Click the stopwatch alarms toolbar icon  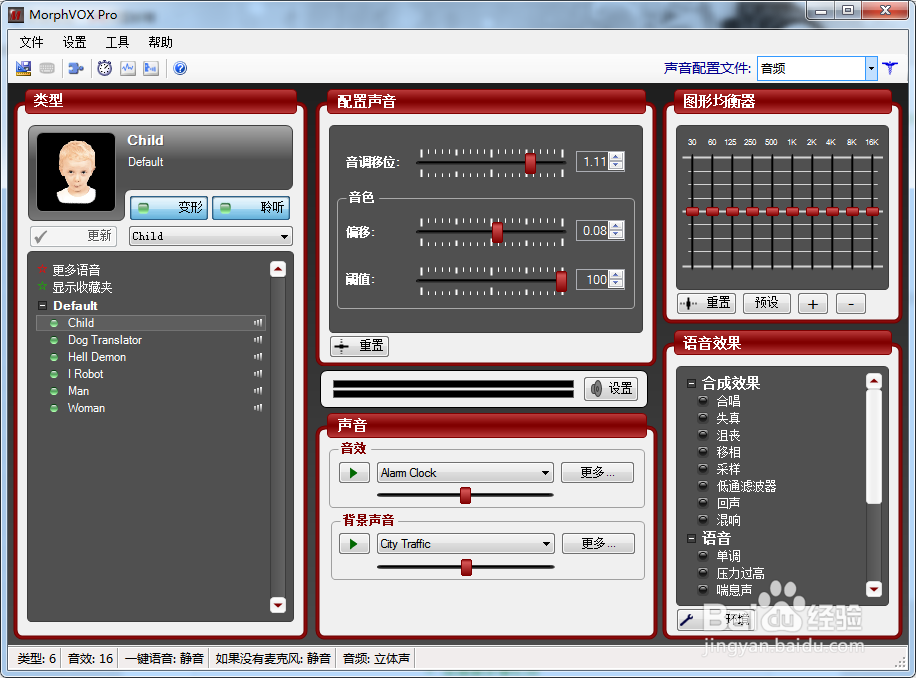tap(104, 68)
